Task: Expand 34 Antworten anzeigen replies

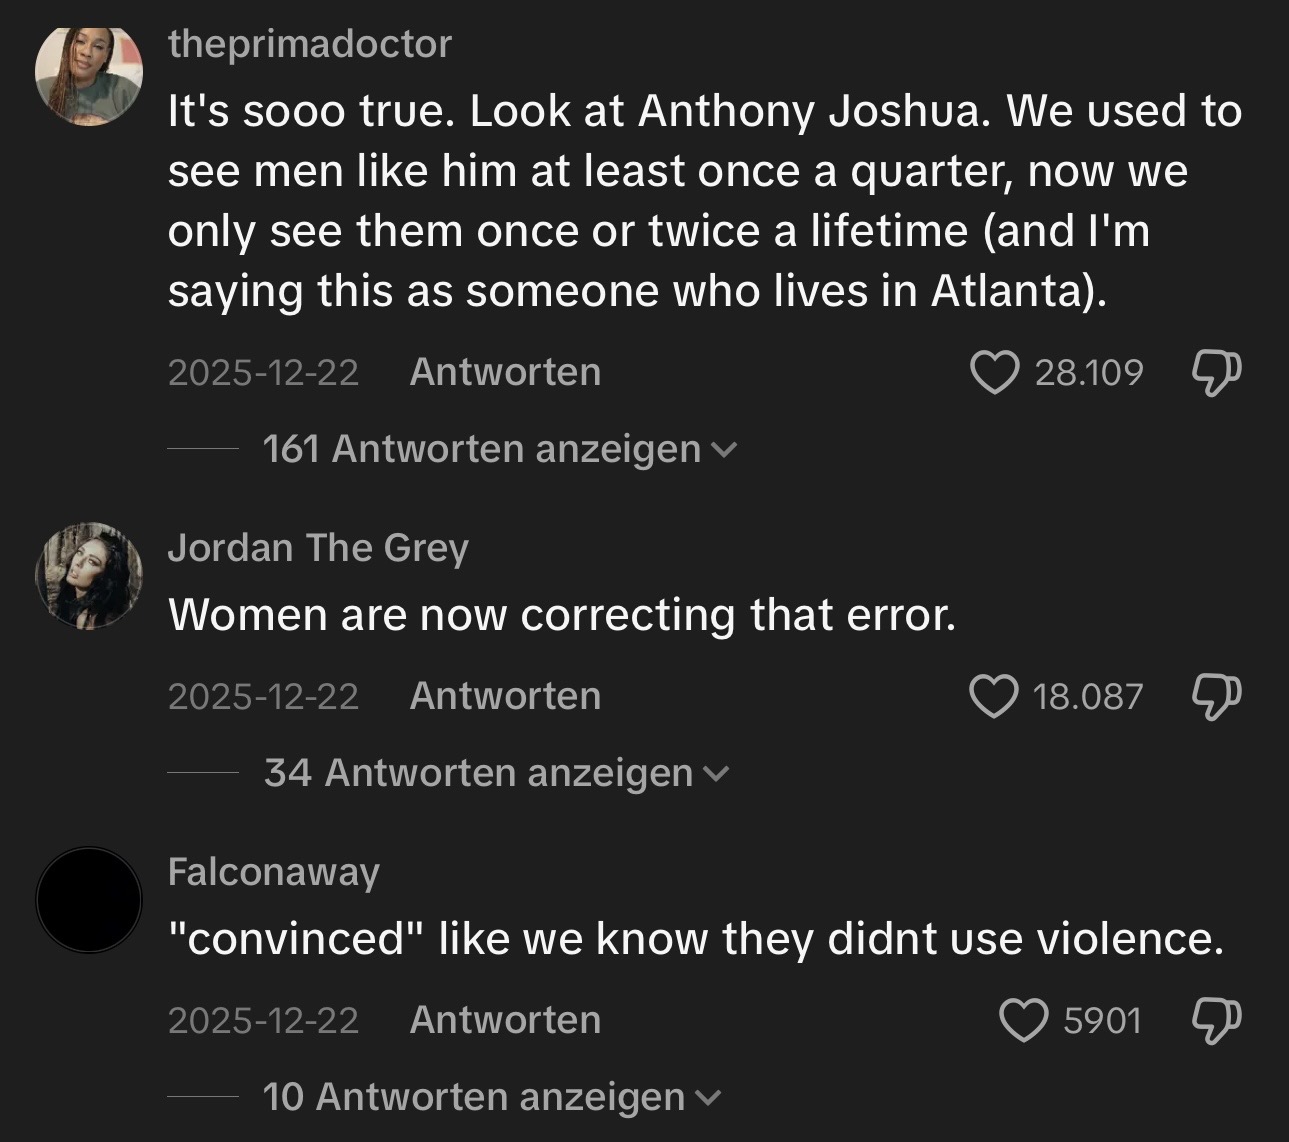Action: [495, 773]
